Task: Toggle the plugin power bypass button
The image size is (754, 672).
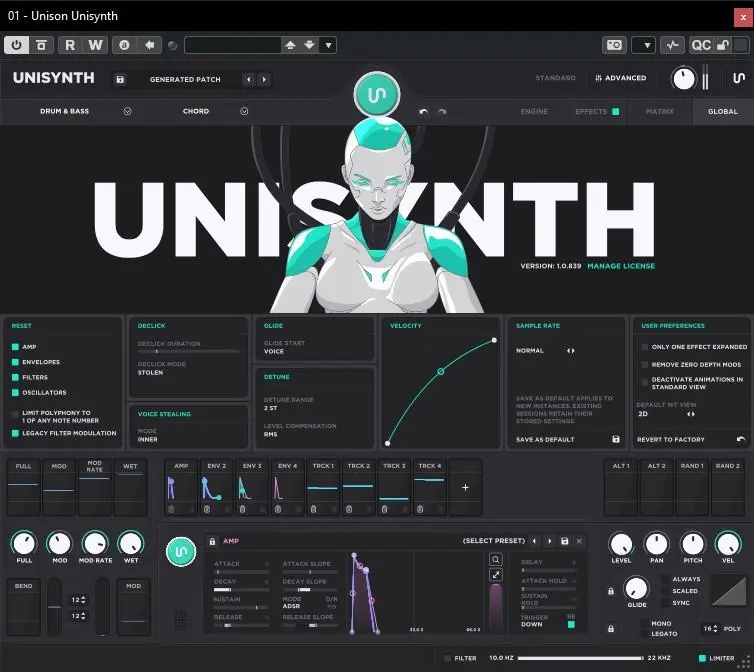Action: click(16, 45)
